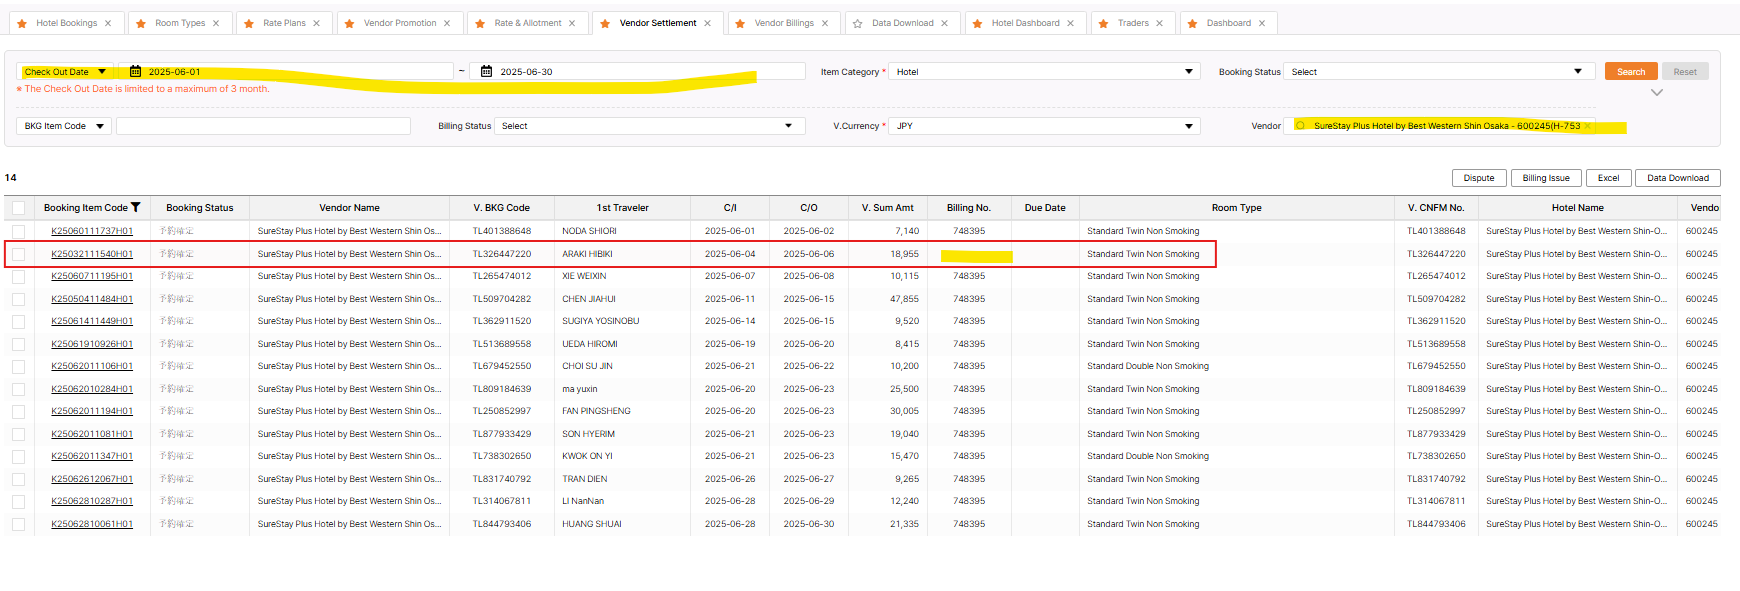Viewport: 1740px width, 591px height.
Task: Click the filter icon beside Booking Item Code
Action: tap(136, 208)
